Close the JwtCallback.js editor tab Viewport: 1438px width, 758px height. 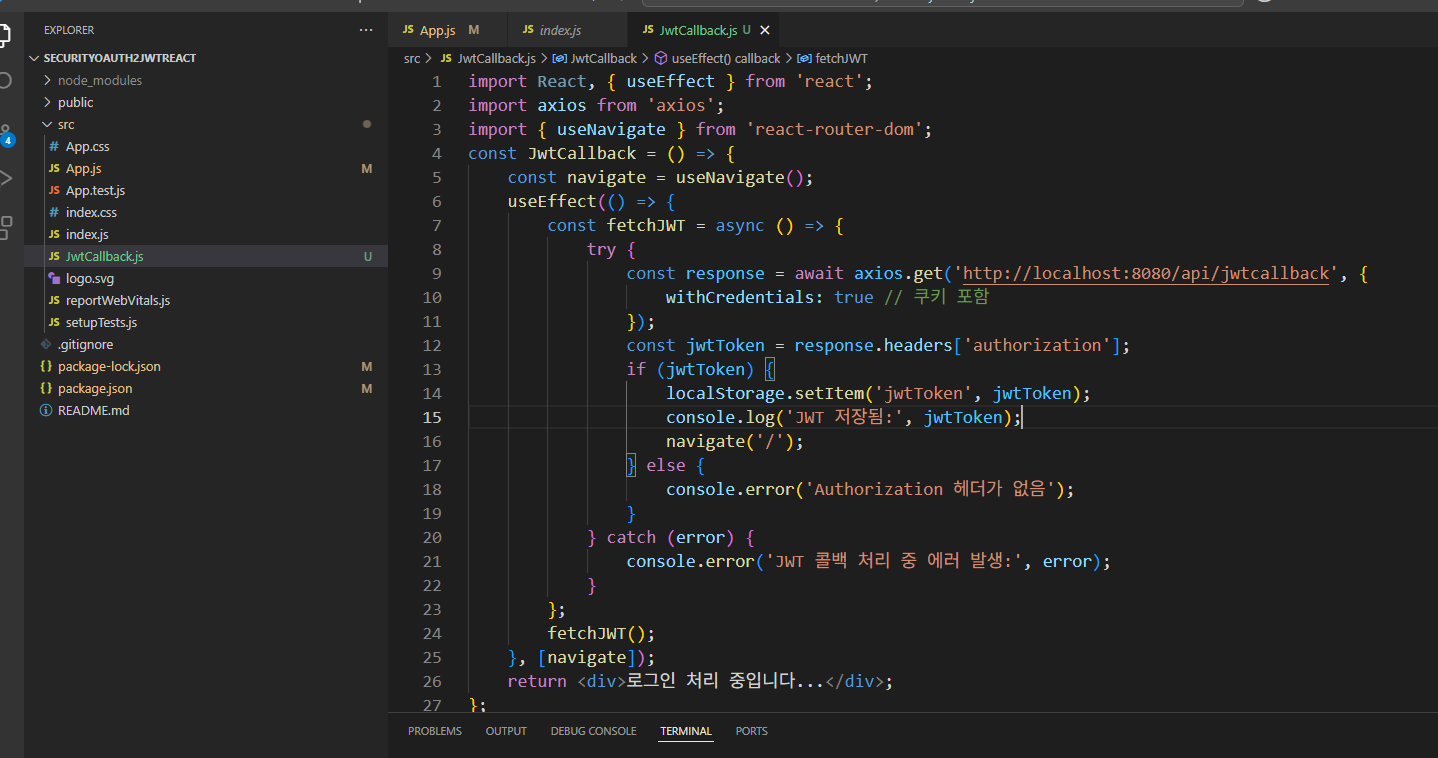(765, 31)
